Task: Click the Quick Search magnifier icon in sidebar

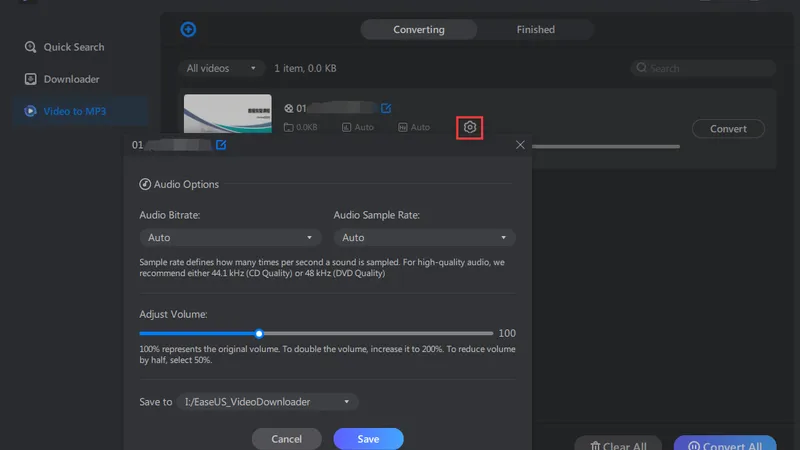Action: 31,47
